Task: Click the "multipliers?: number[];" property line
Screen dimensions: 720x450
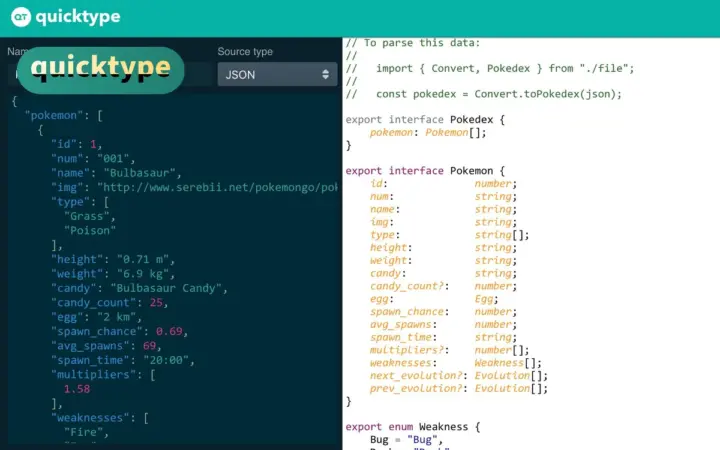Action: point(450,350)
